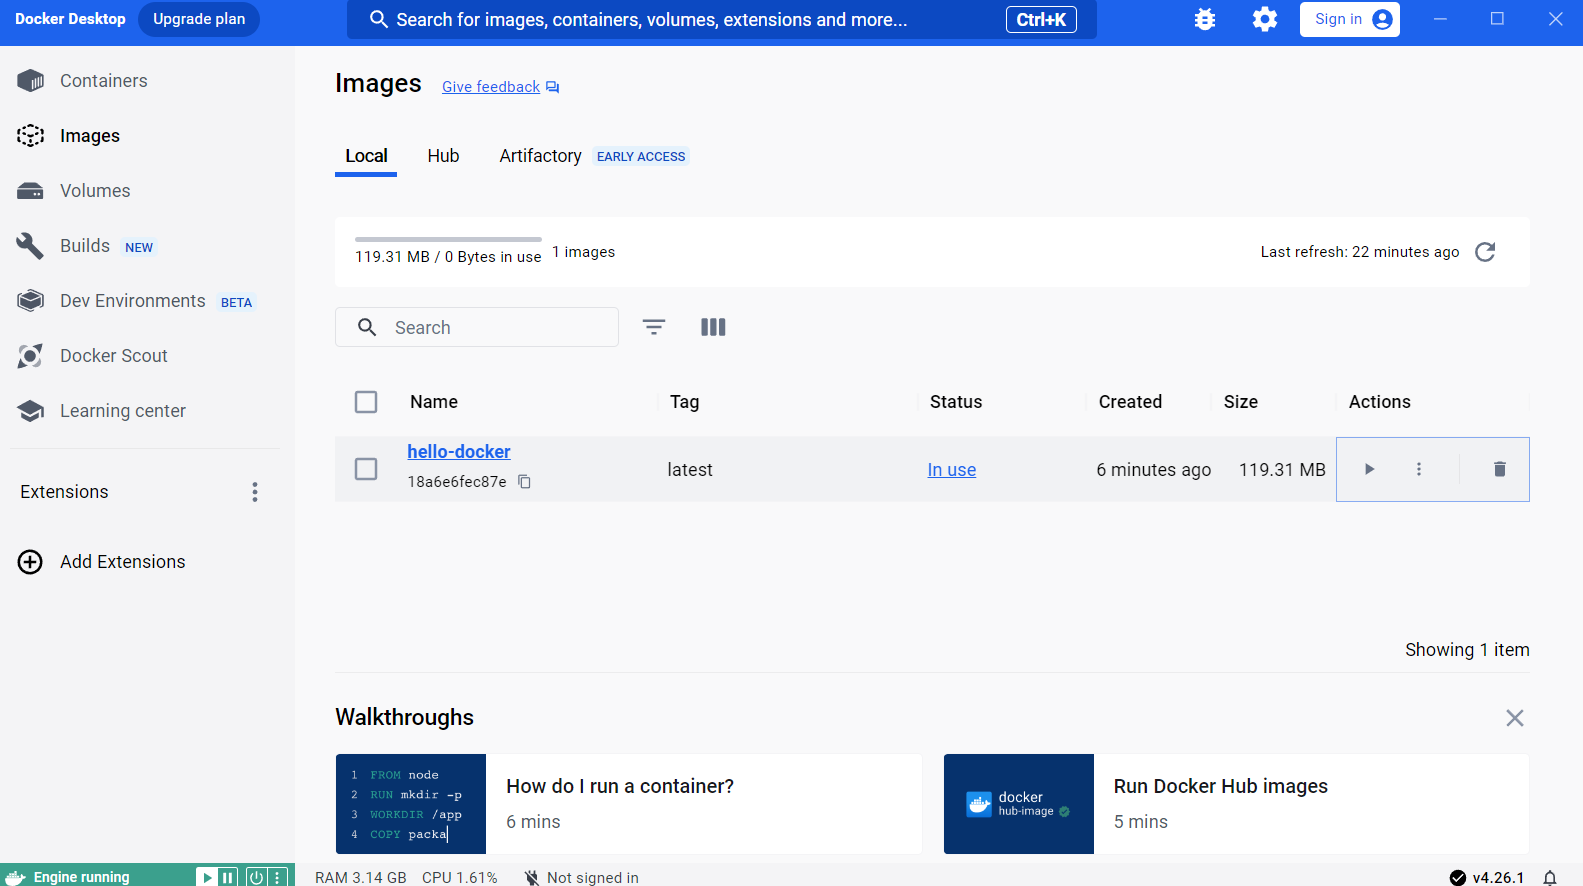Image resolution: width=1583 pixels, height=886 pixels.
Task: Click the RAM 3.14 GB readout
Action: 361,877
